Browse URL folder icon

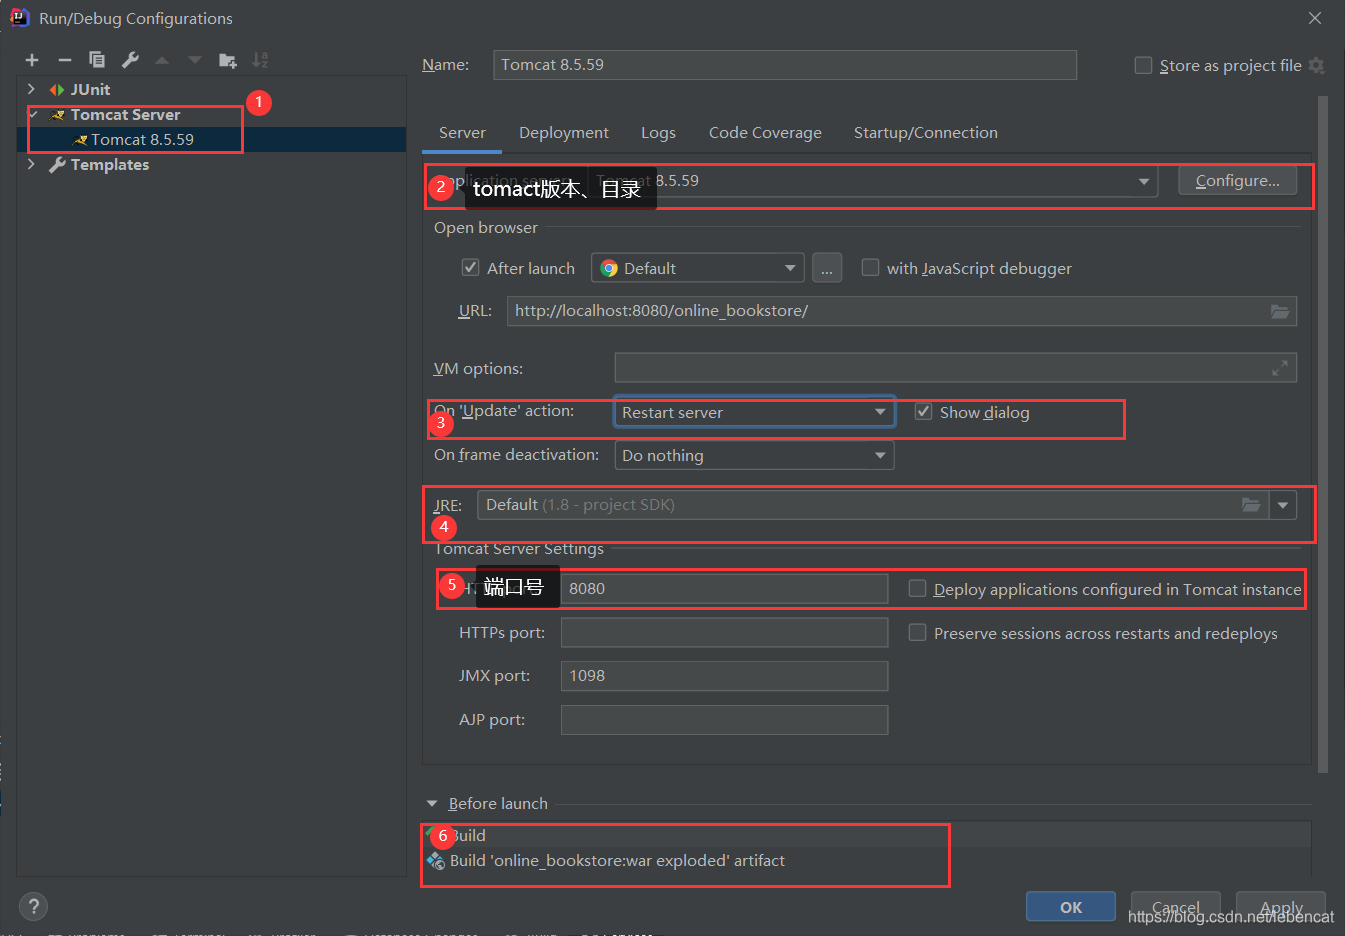pos(1280,311)
